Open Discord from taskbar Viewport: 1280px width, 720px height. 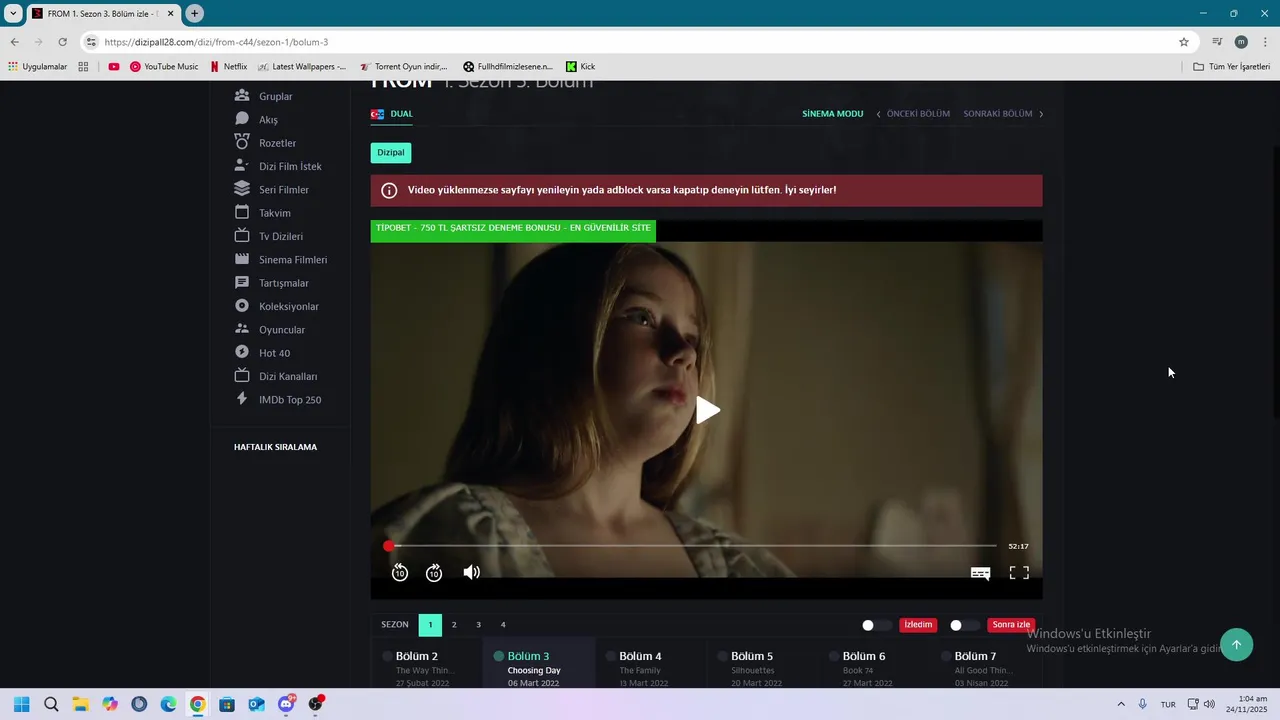(x=286, y=704)
